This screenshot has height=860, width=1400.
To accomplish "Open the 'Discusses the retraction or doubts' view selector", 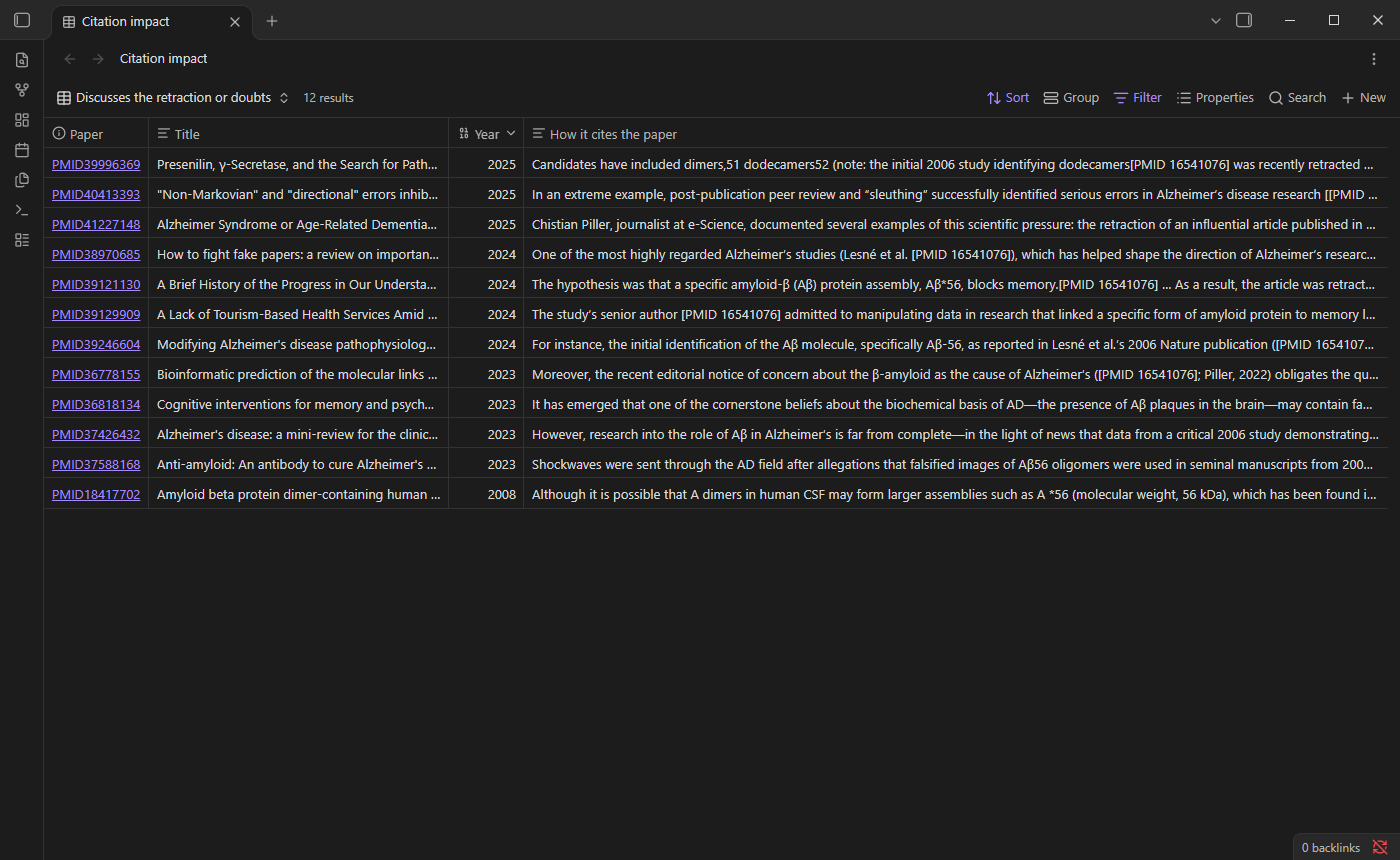I will pyautogui.click(x=173, y=98).
